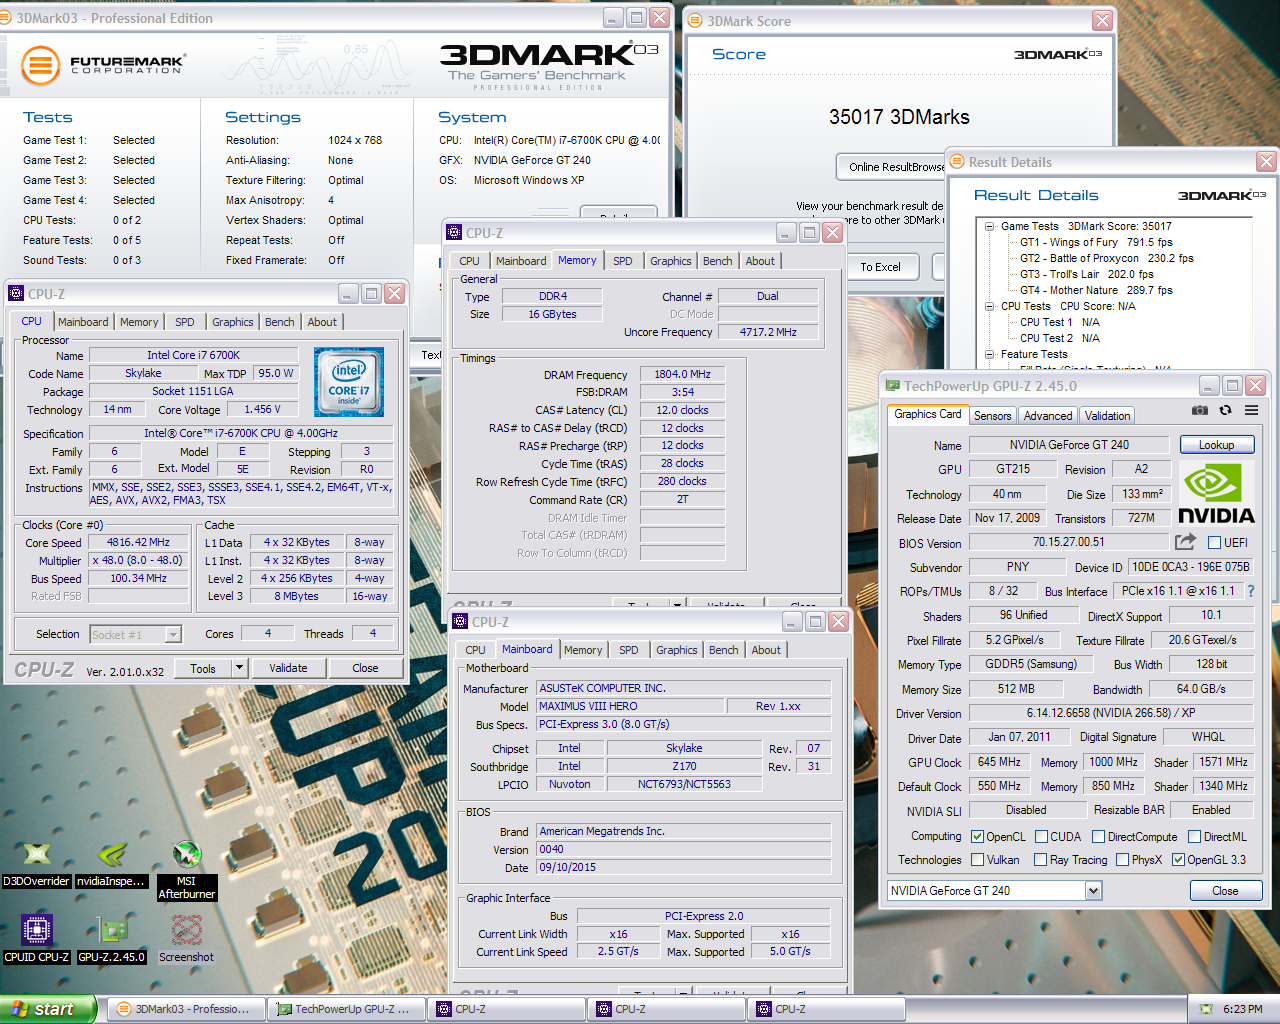Switch to TechPowerUp GPU-Z taskbar button
Viewport: 1280px width, 1024px height.
point(346,1009)
